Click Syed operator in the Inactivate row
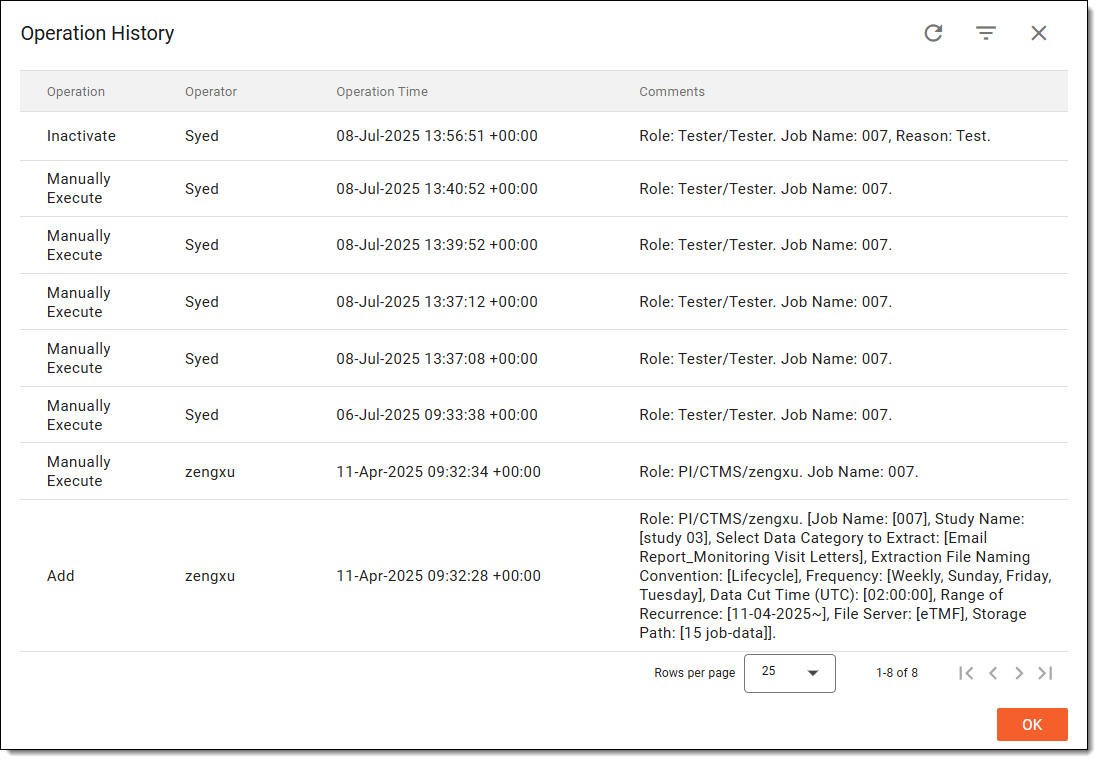The image size is (1100, 762). [x=202, y=135]
